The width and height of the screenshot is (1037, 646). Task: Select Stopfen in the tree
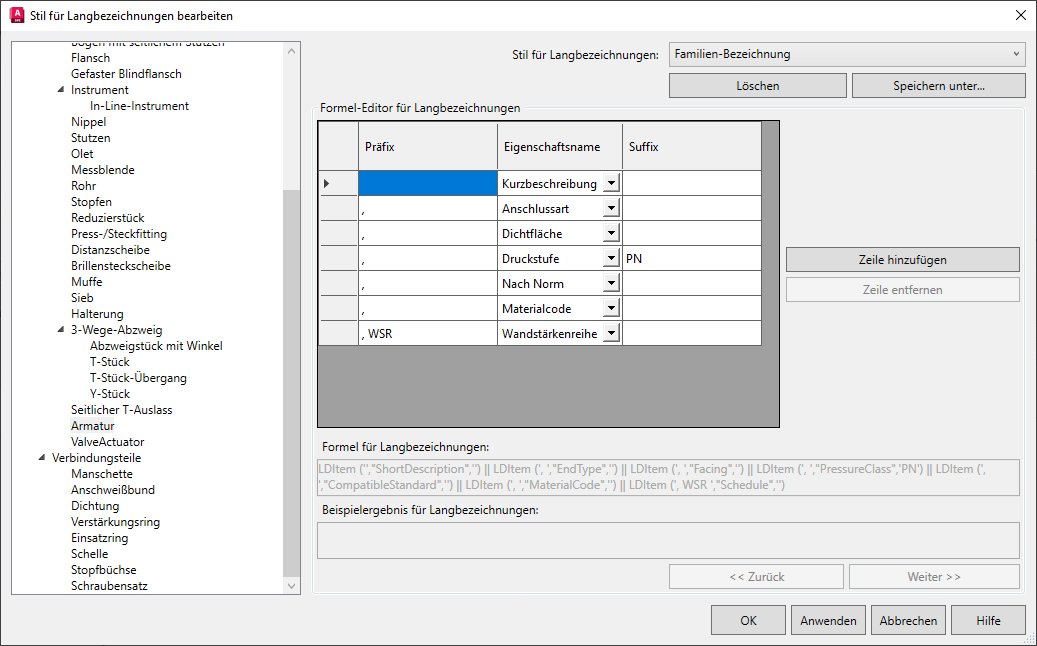pos(91,202)
